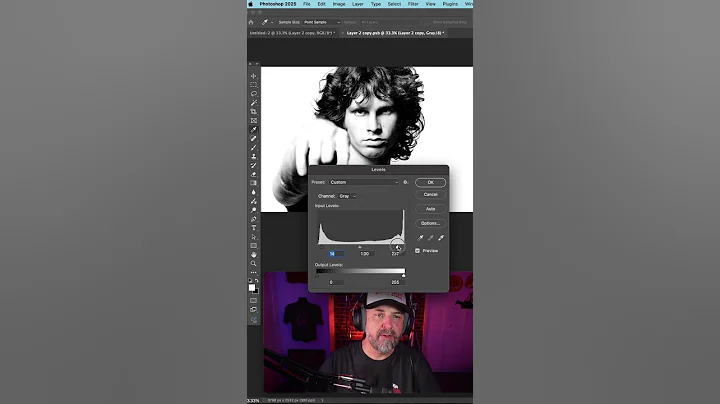The height and width of the screenshot is (404, 720).
Task: Toggle Quick Mask mode icon
Action: coord(253,301)
